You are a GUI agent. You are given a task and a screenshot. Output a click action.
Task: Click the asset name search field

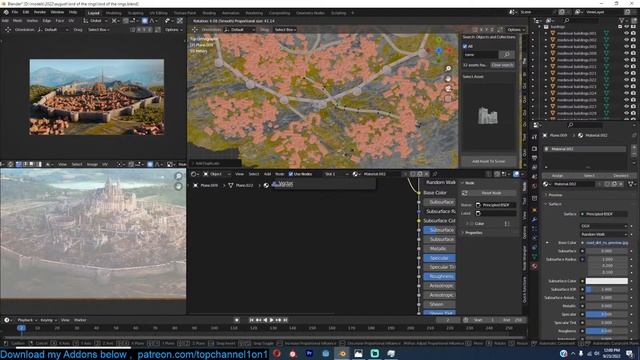[480, 54]
